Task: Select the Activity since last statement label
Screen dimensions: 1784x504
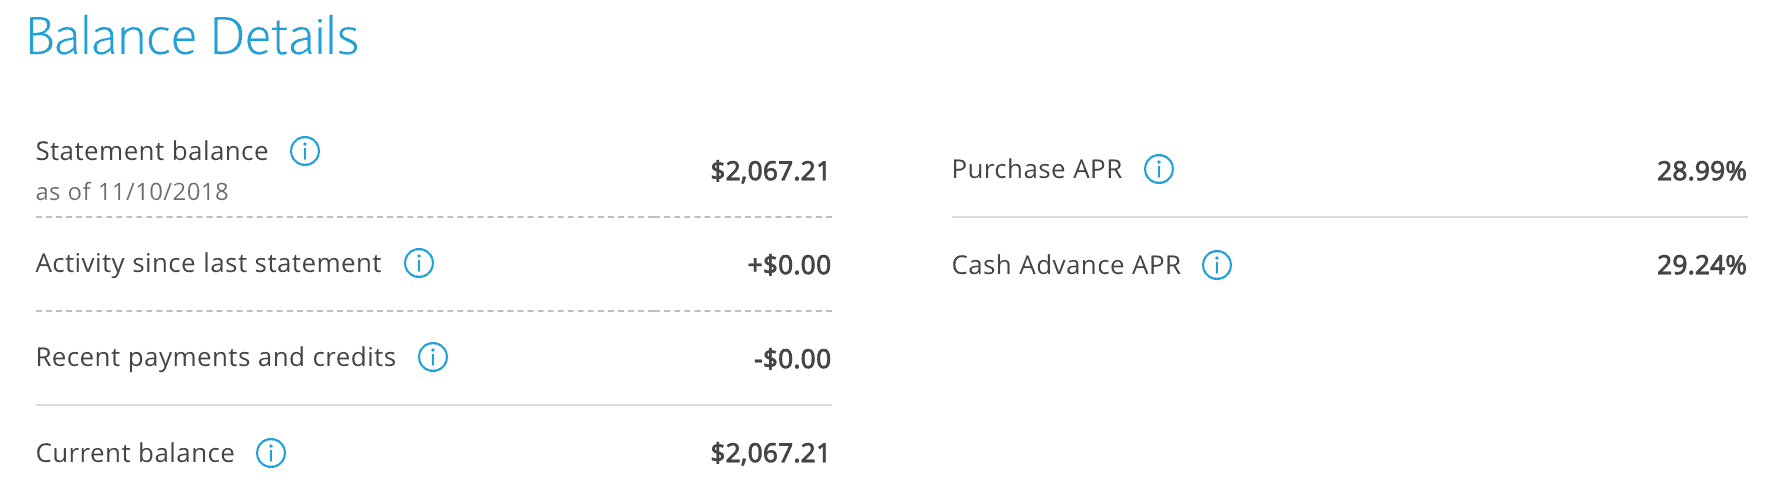Action: 208,263
